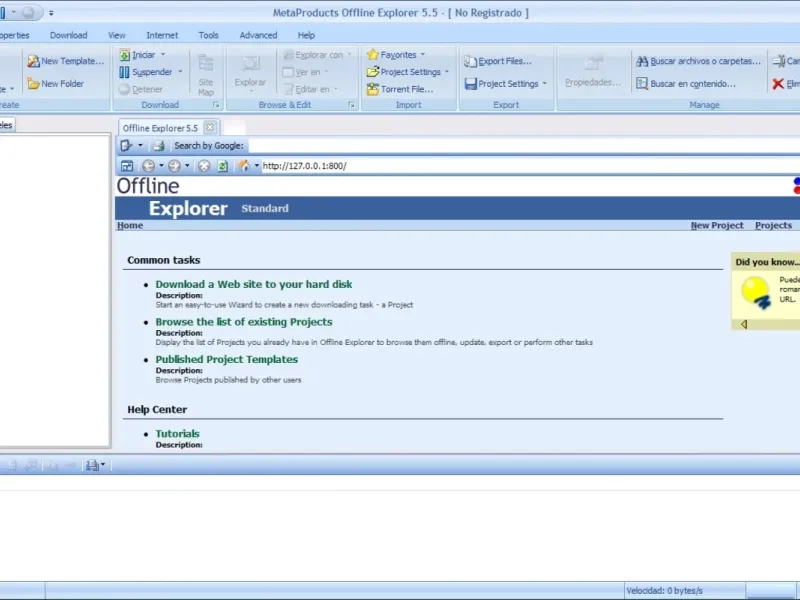Open Export Project Settings dropdown arrow
Viewport: 800px width, 600px height.
click(544, 84)
